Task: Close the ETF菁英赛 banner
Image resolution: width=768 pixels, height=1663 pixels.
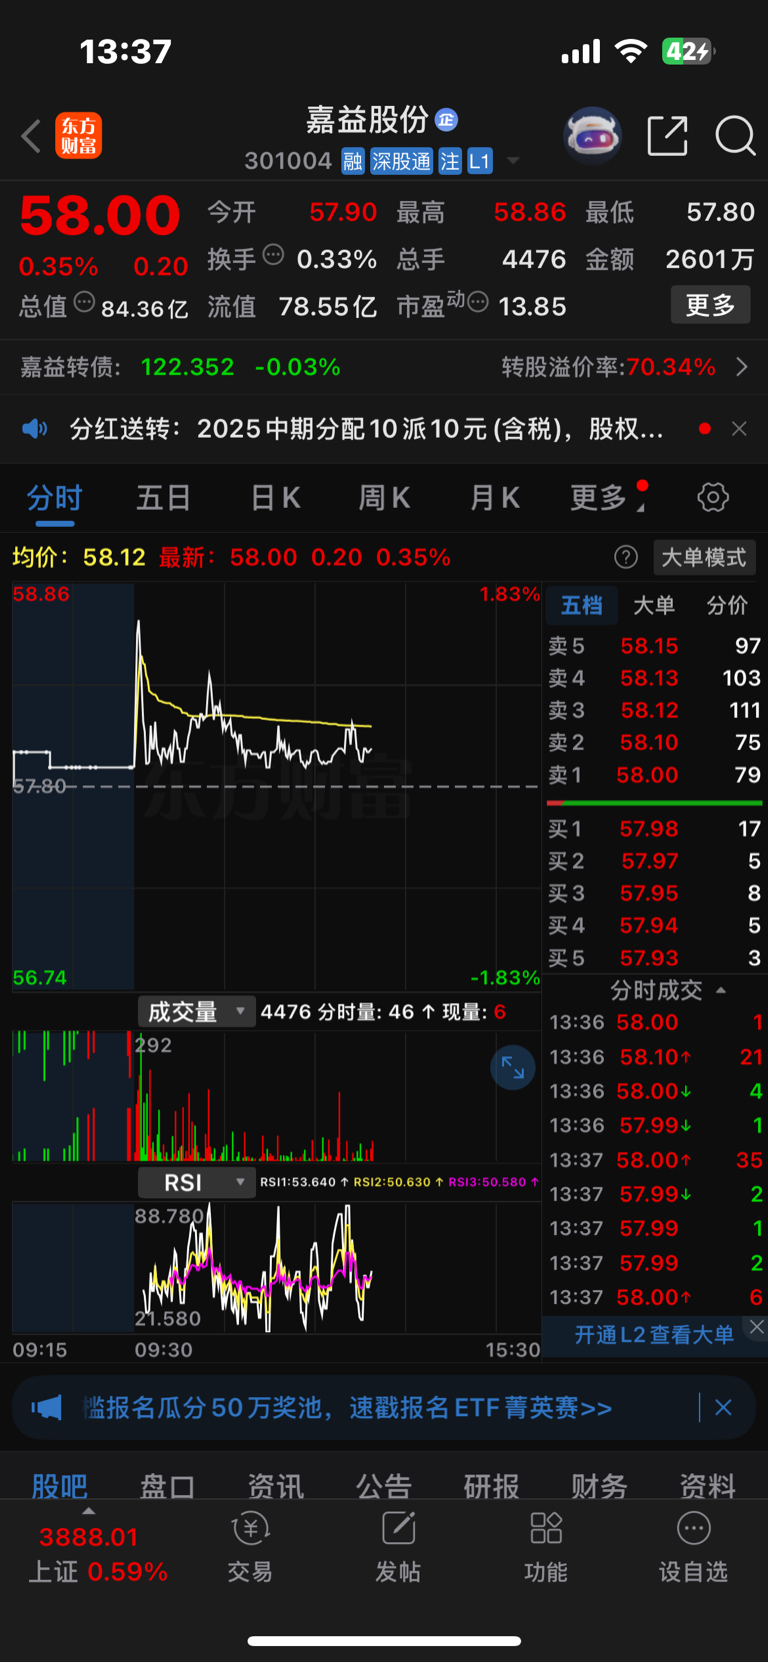Action: (723, 1408)
